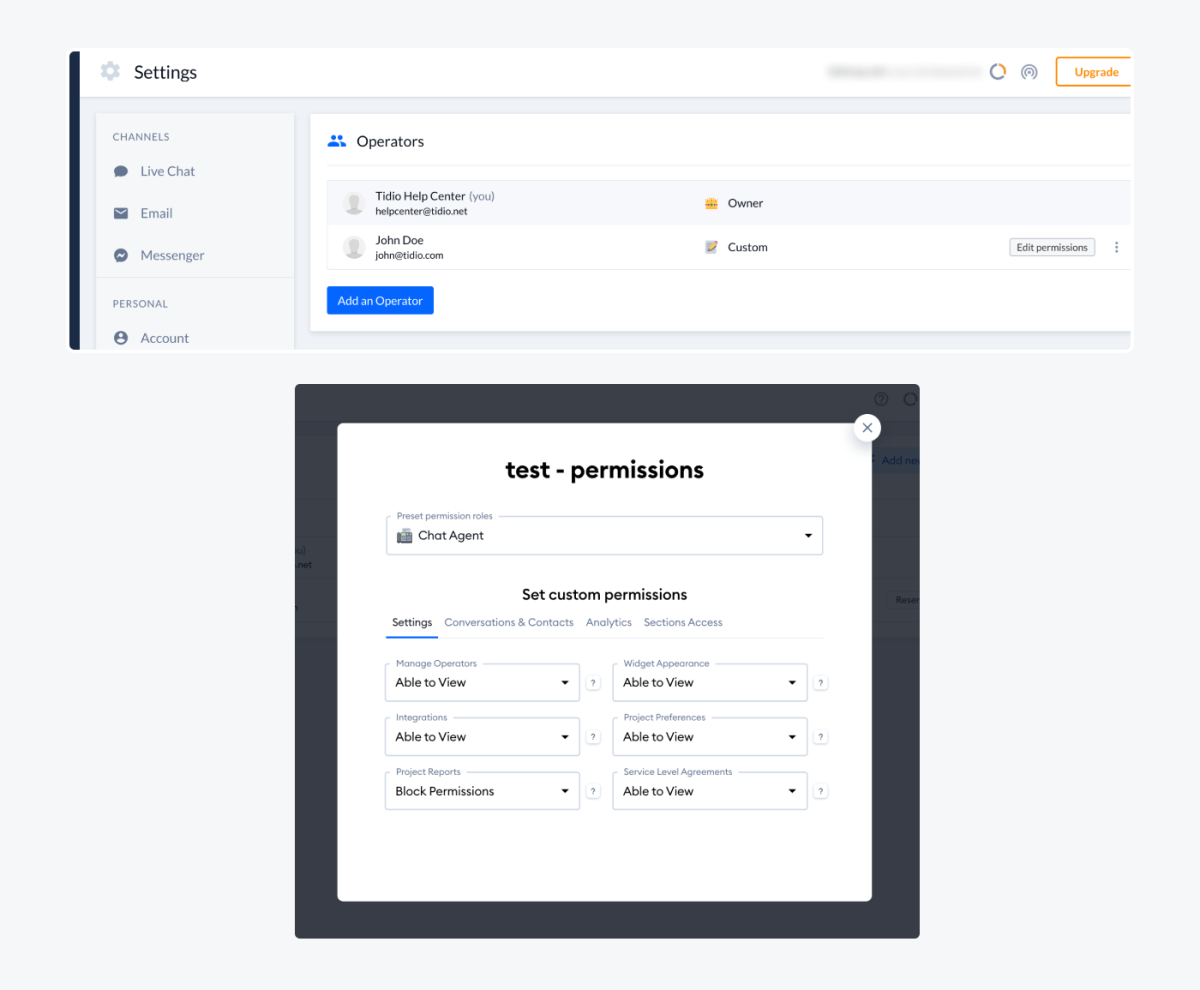Open the Preset permission roles dropdown
The width and height of the screenshot is (1200, 990).
coord(604,536)
